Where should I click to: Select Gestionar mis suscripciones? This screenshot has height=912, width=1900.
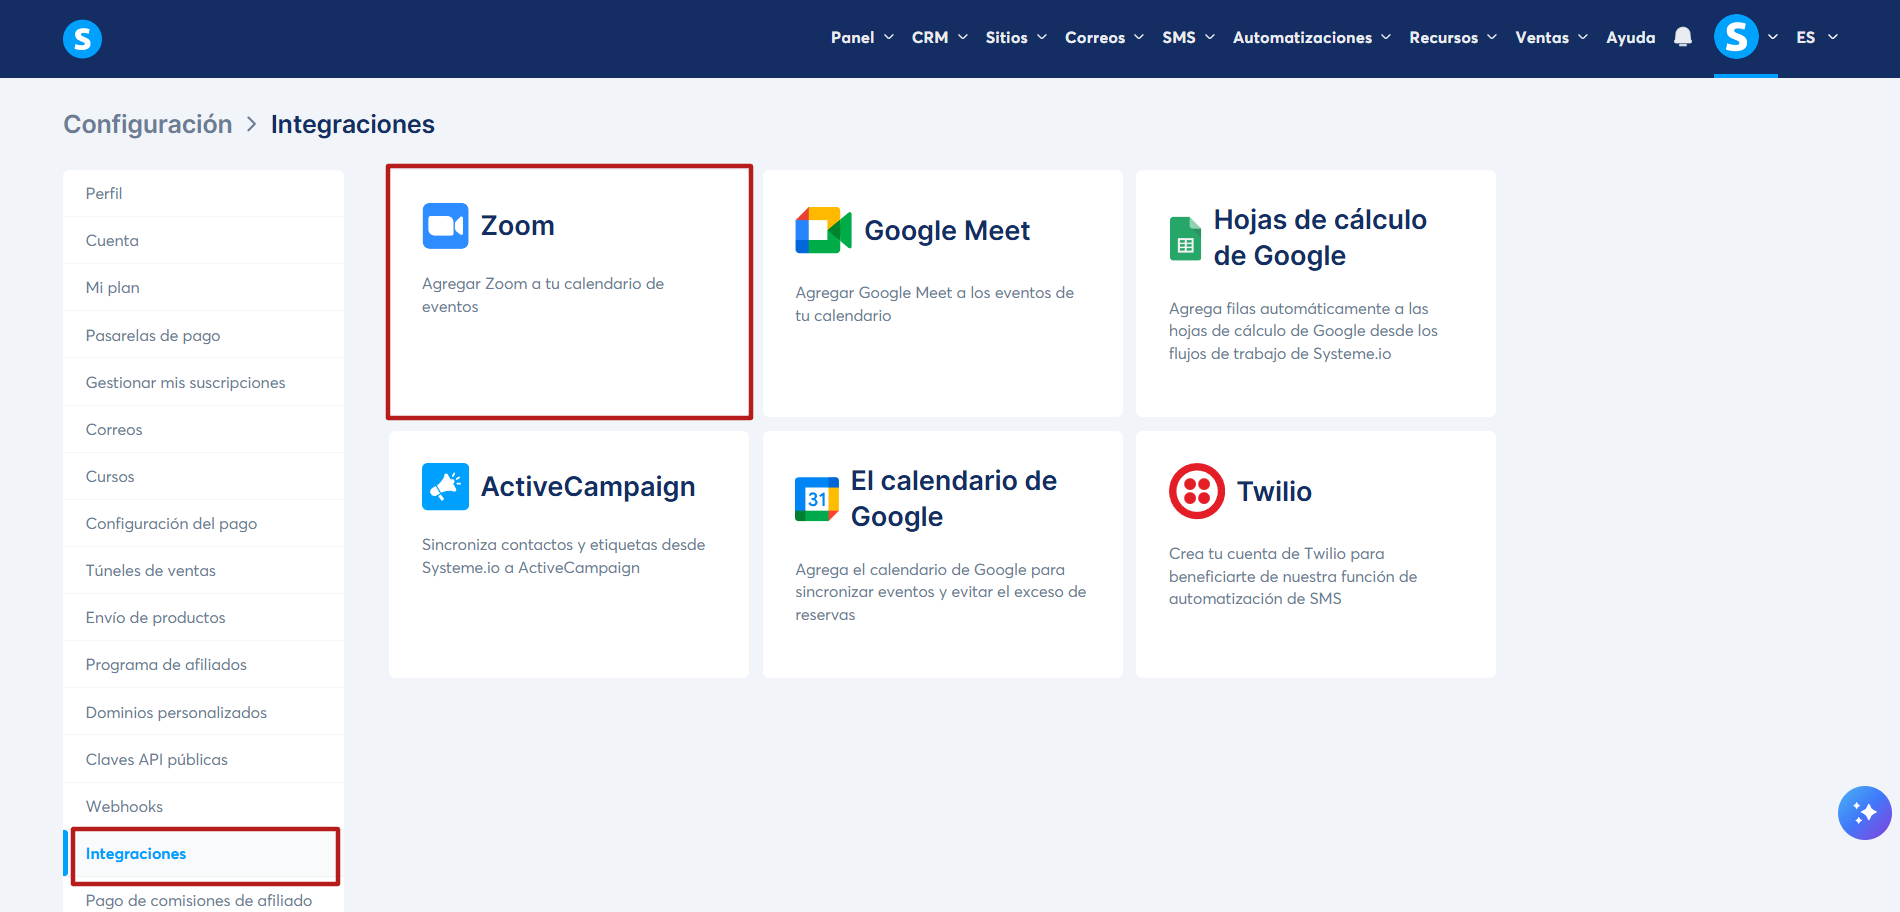click(x=203, y=383)
